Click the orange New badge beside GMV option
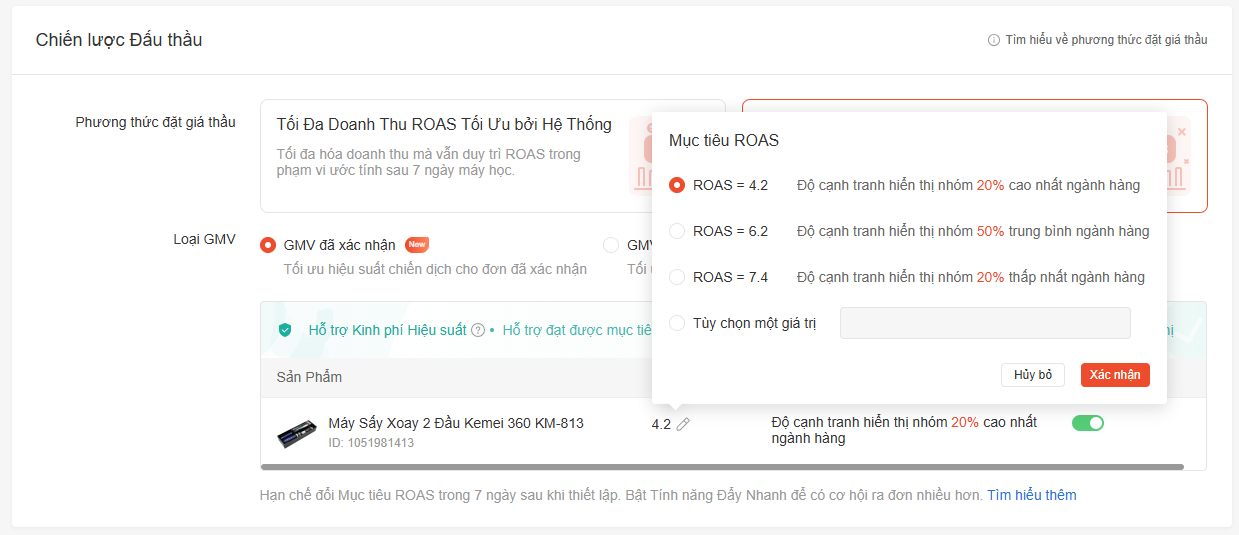The width and height of the screenshot is (1239, 535). tap(417, 245)
